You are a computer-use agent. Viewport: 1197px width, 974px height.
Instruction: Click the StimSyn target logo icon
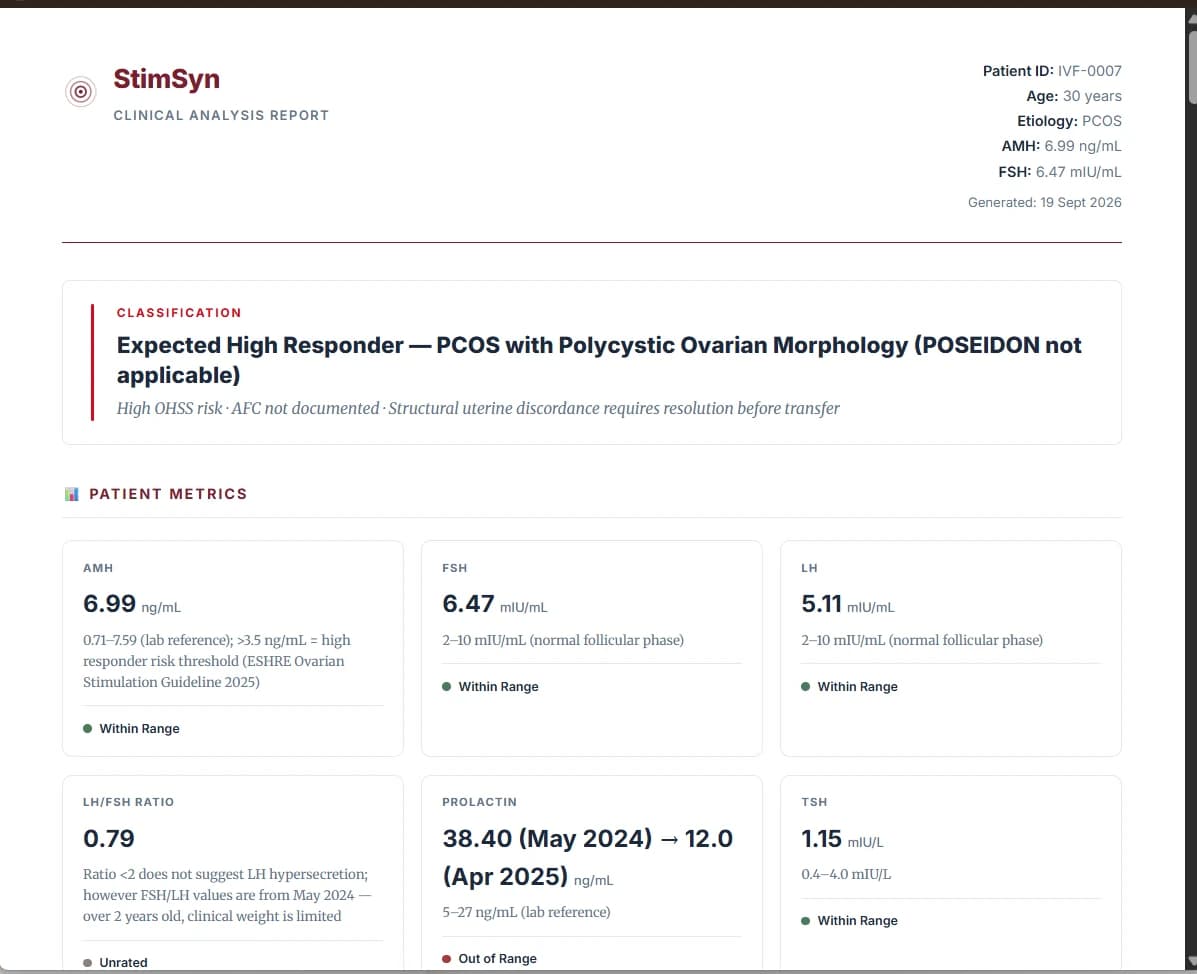pyautogui.click(x=80, y=92)
